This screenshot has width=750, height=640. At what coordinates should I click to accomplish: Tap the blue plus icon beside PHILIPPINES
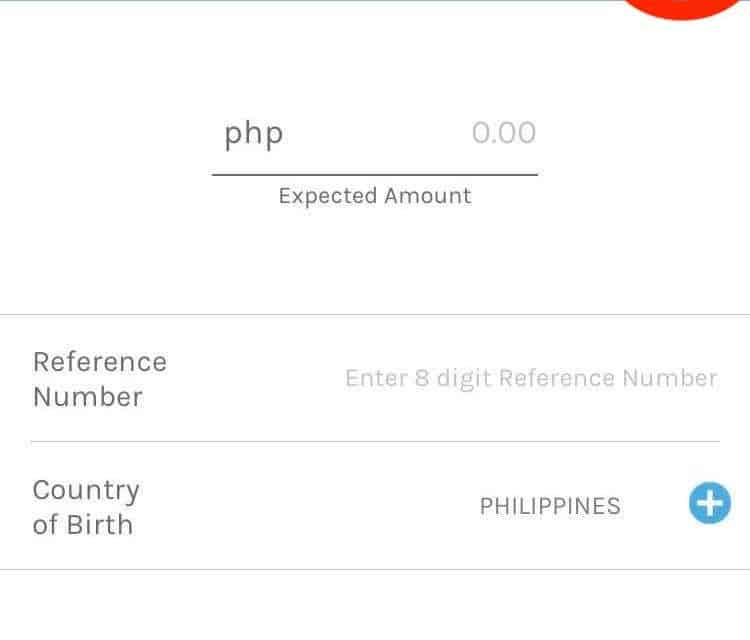(x=709, y=503)
